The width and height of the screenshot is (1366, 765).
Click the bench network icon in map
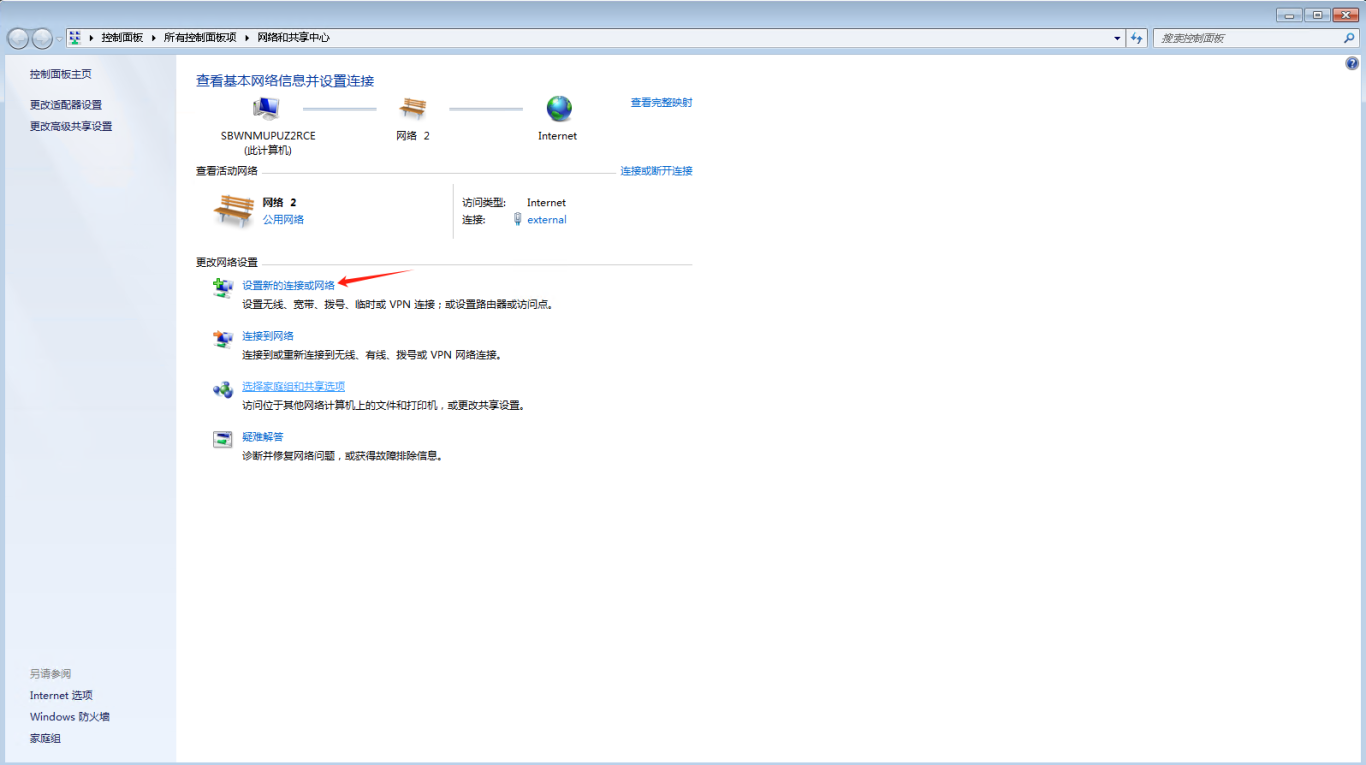[x=412, y=108]
